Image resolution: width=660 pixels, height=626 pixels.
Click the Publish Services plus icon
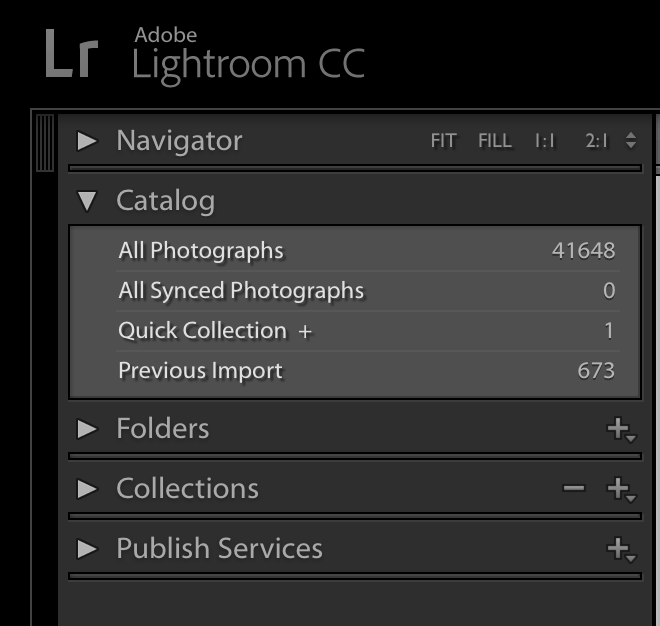(620, 548)
